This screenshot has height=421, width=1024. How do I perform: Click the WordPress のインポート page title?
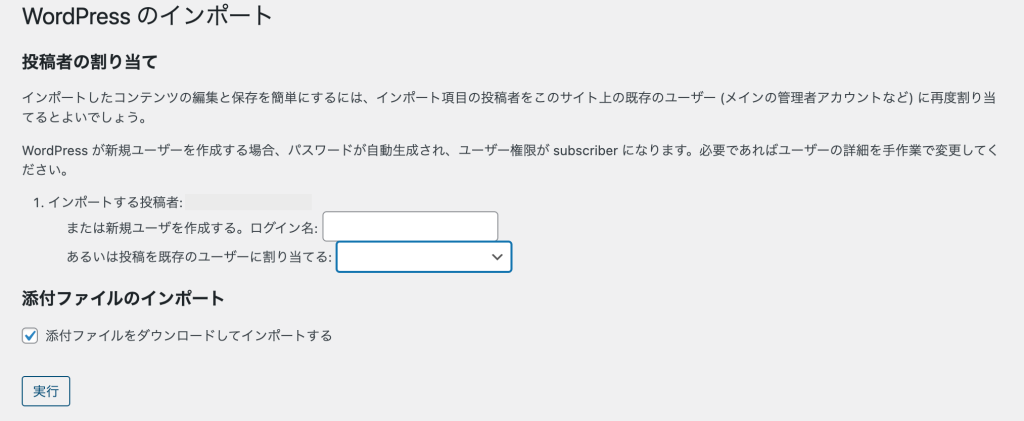(x=146, y=16)
